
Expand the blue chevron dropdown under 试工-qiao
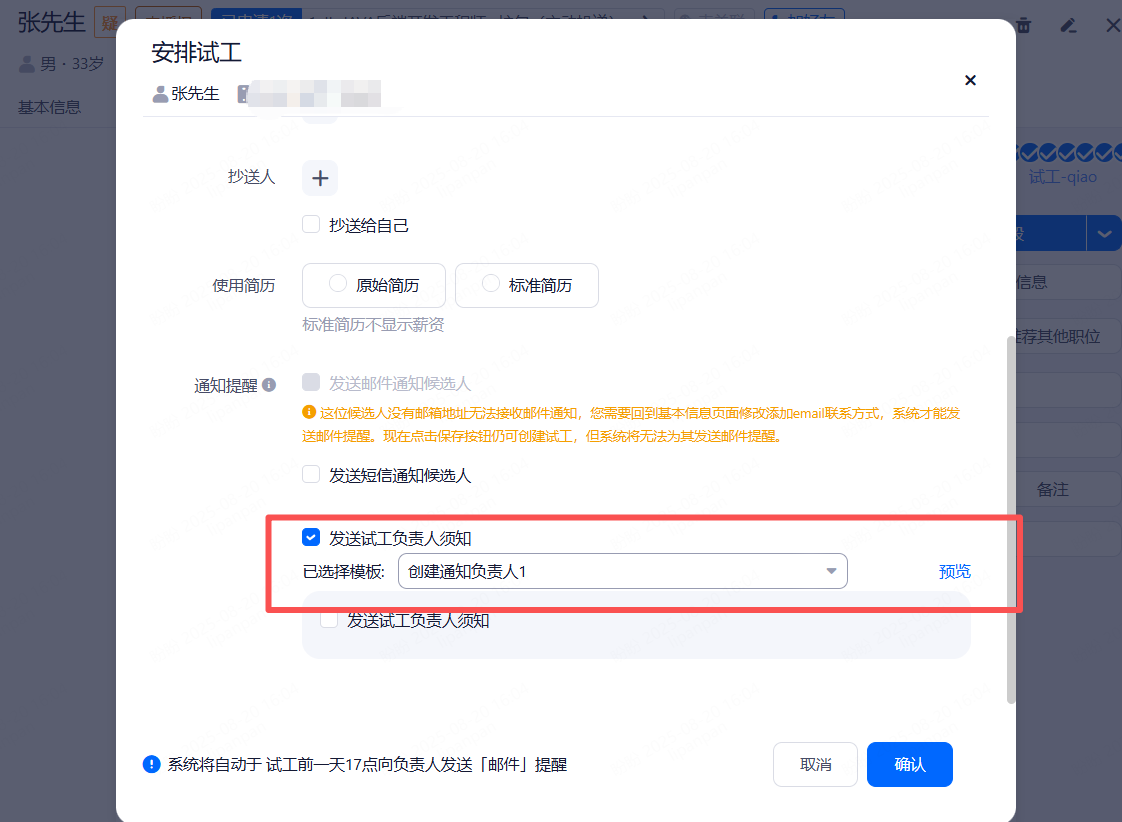pyautogui.click(x=1103, y=233)
